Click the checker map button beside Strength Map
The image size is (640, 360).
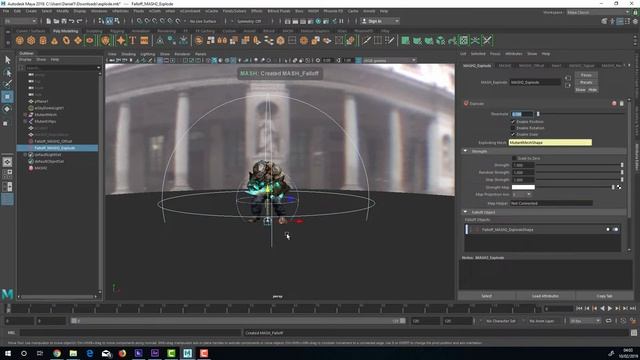[619, 187]
